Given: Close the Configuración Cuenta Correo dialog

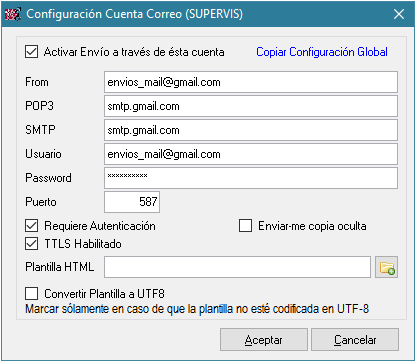Looking at the screenshot, I should coord(399,14).
